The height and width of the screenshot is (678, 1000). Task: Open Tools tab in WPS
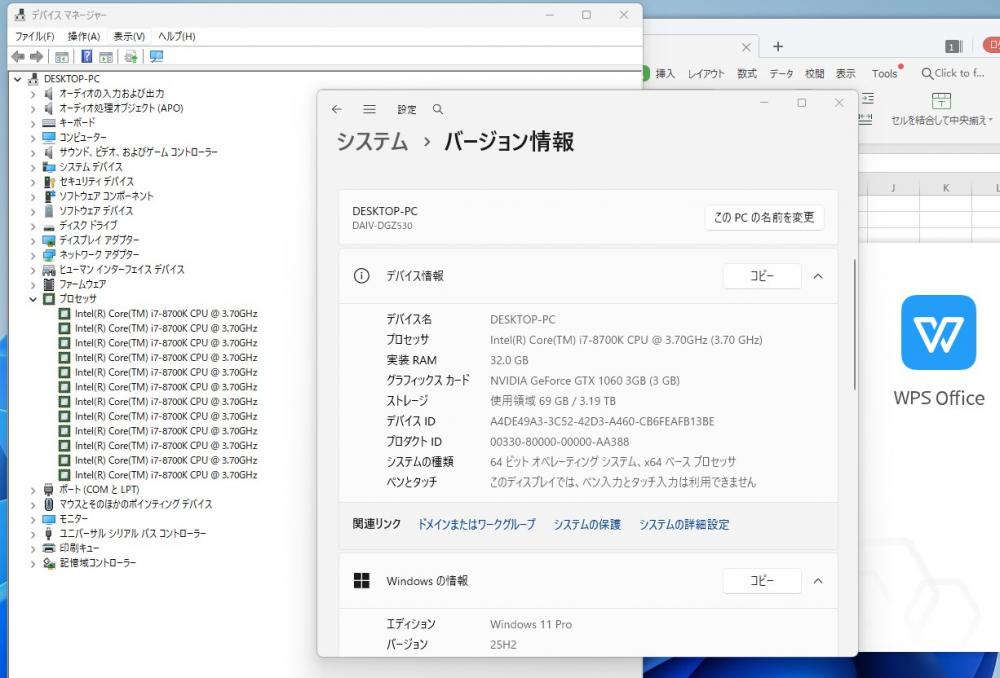[x=885, y=73]
